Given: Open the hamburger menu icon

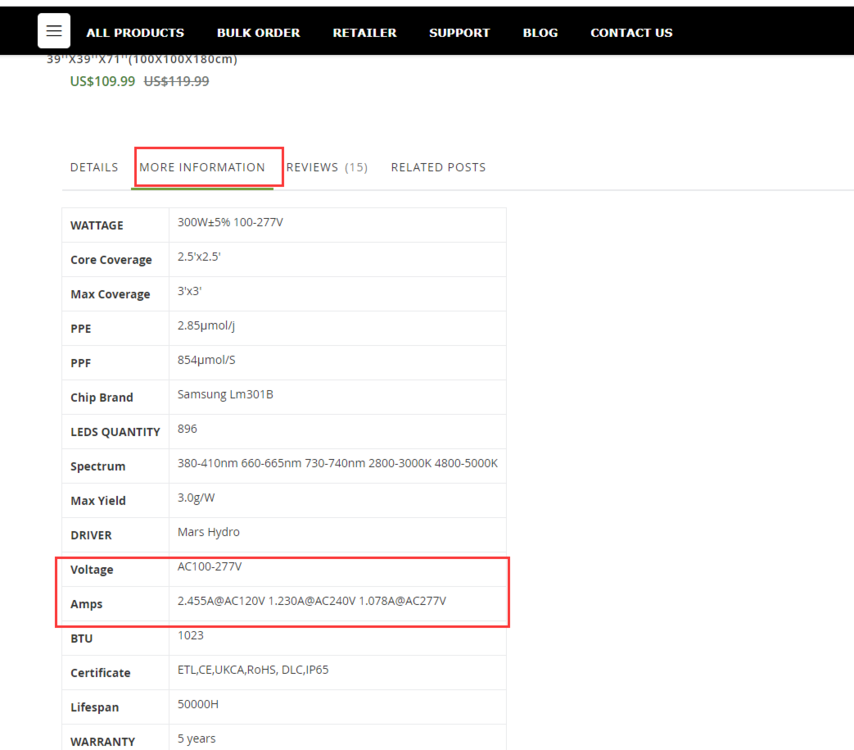Looking at the screenshot, I should click(x=53, y=31).
